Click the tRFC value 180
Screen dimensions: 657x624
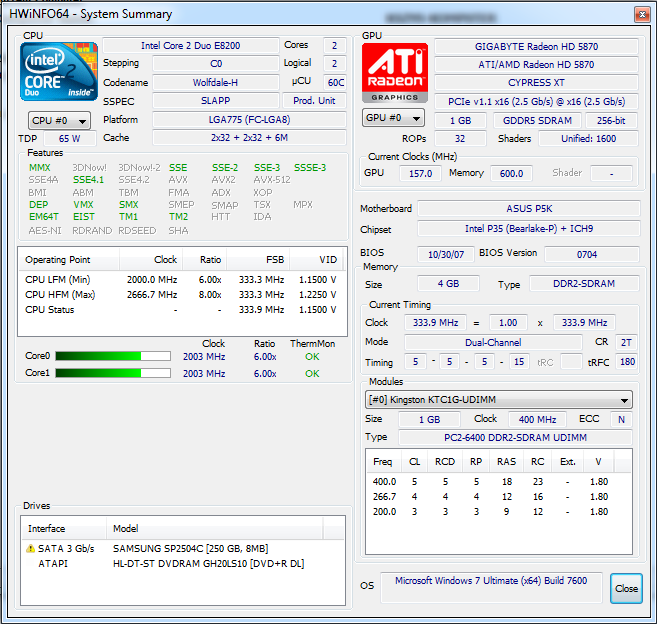[x=627, y=362]
